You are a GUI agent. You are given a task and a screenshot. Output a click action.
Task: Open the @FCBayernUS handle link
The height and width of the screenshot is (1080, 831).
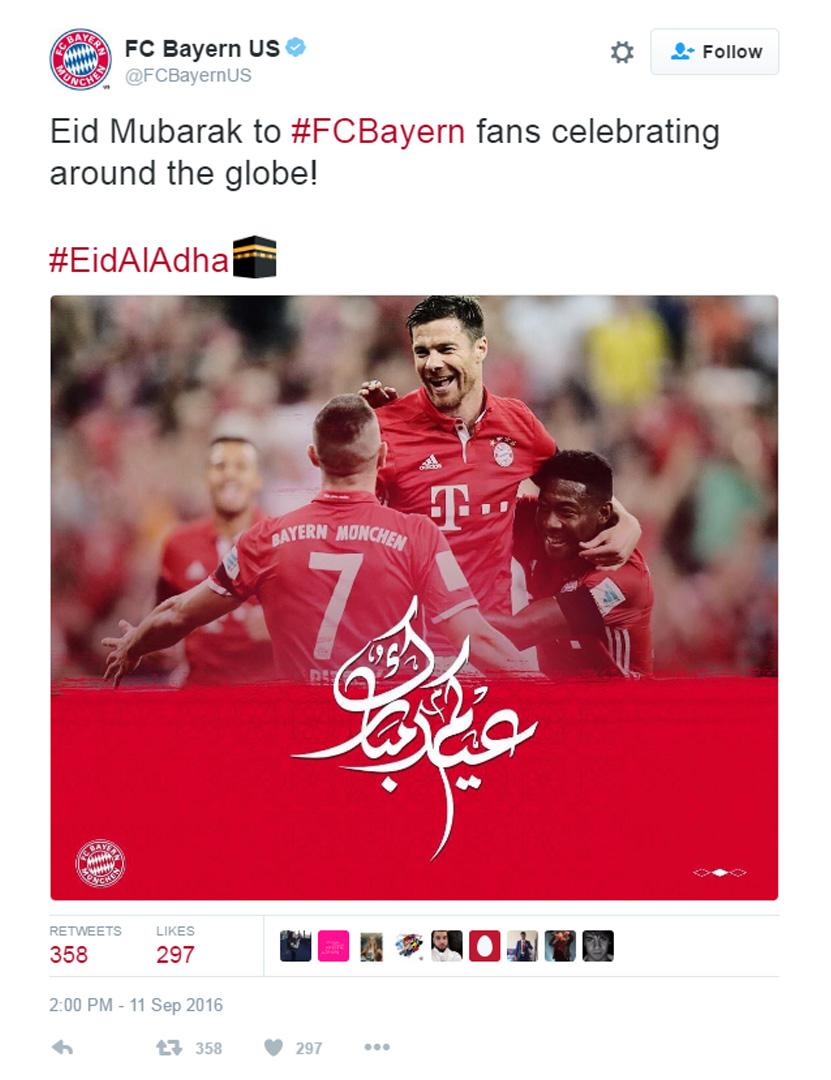(x=188, y=75)
